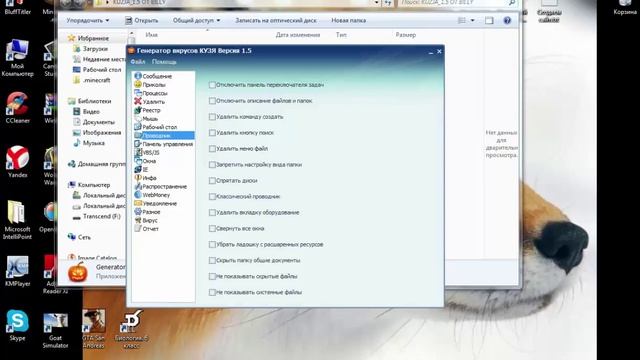Select the .minecraft favorite folder

click(92, 80)
